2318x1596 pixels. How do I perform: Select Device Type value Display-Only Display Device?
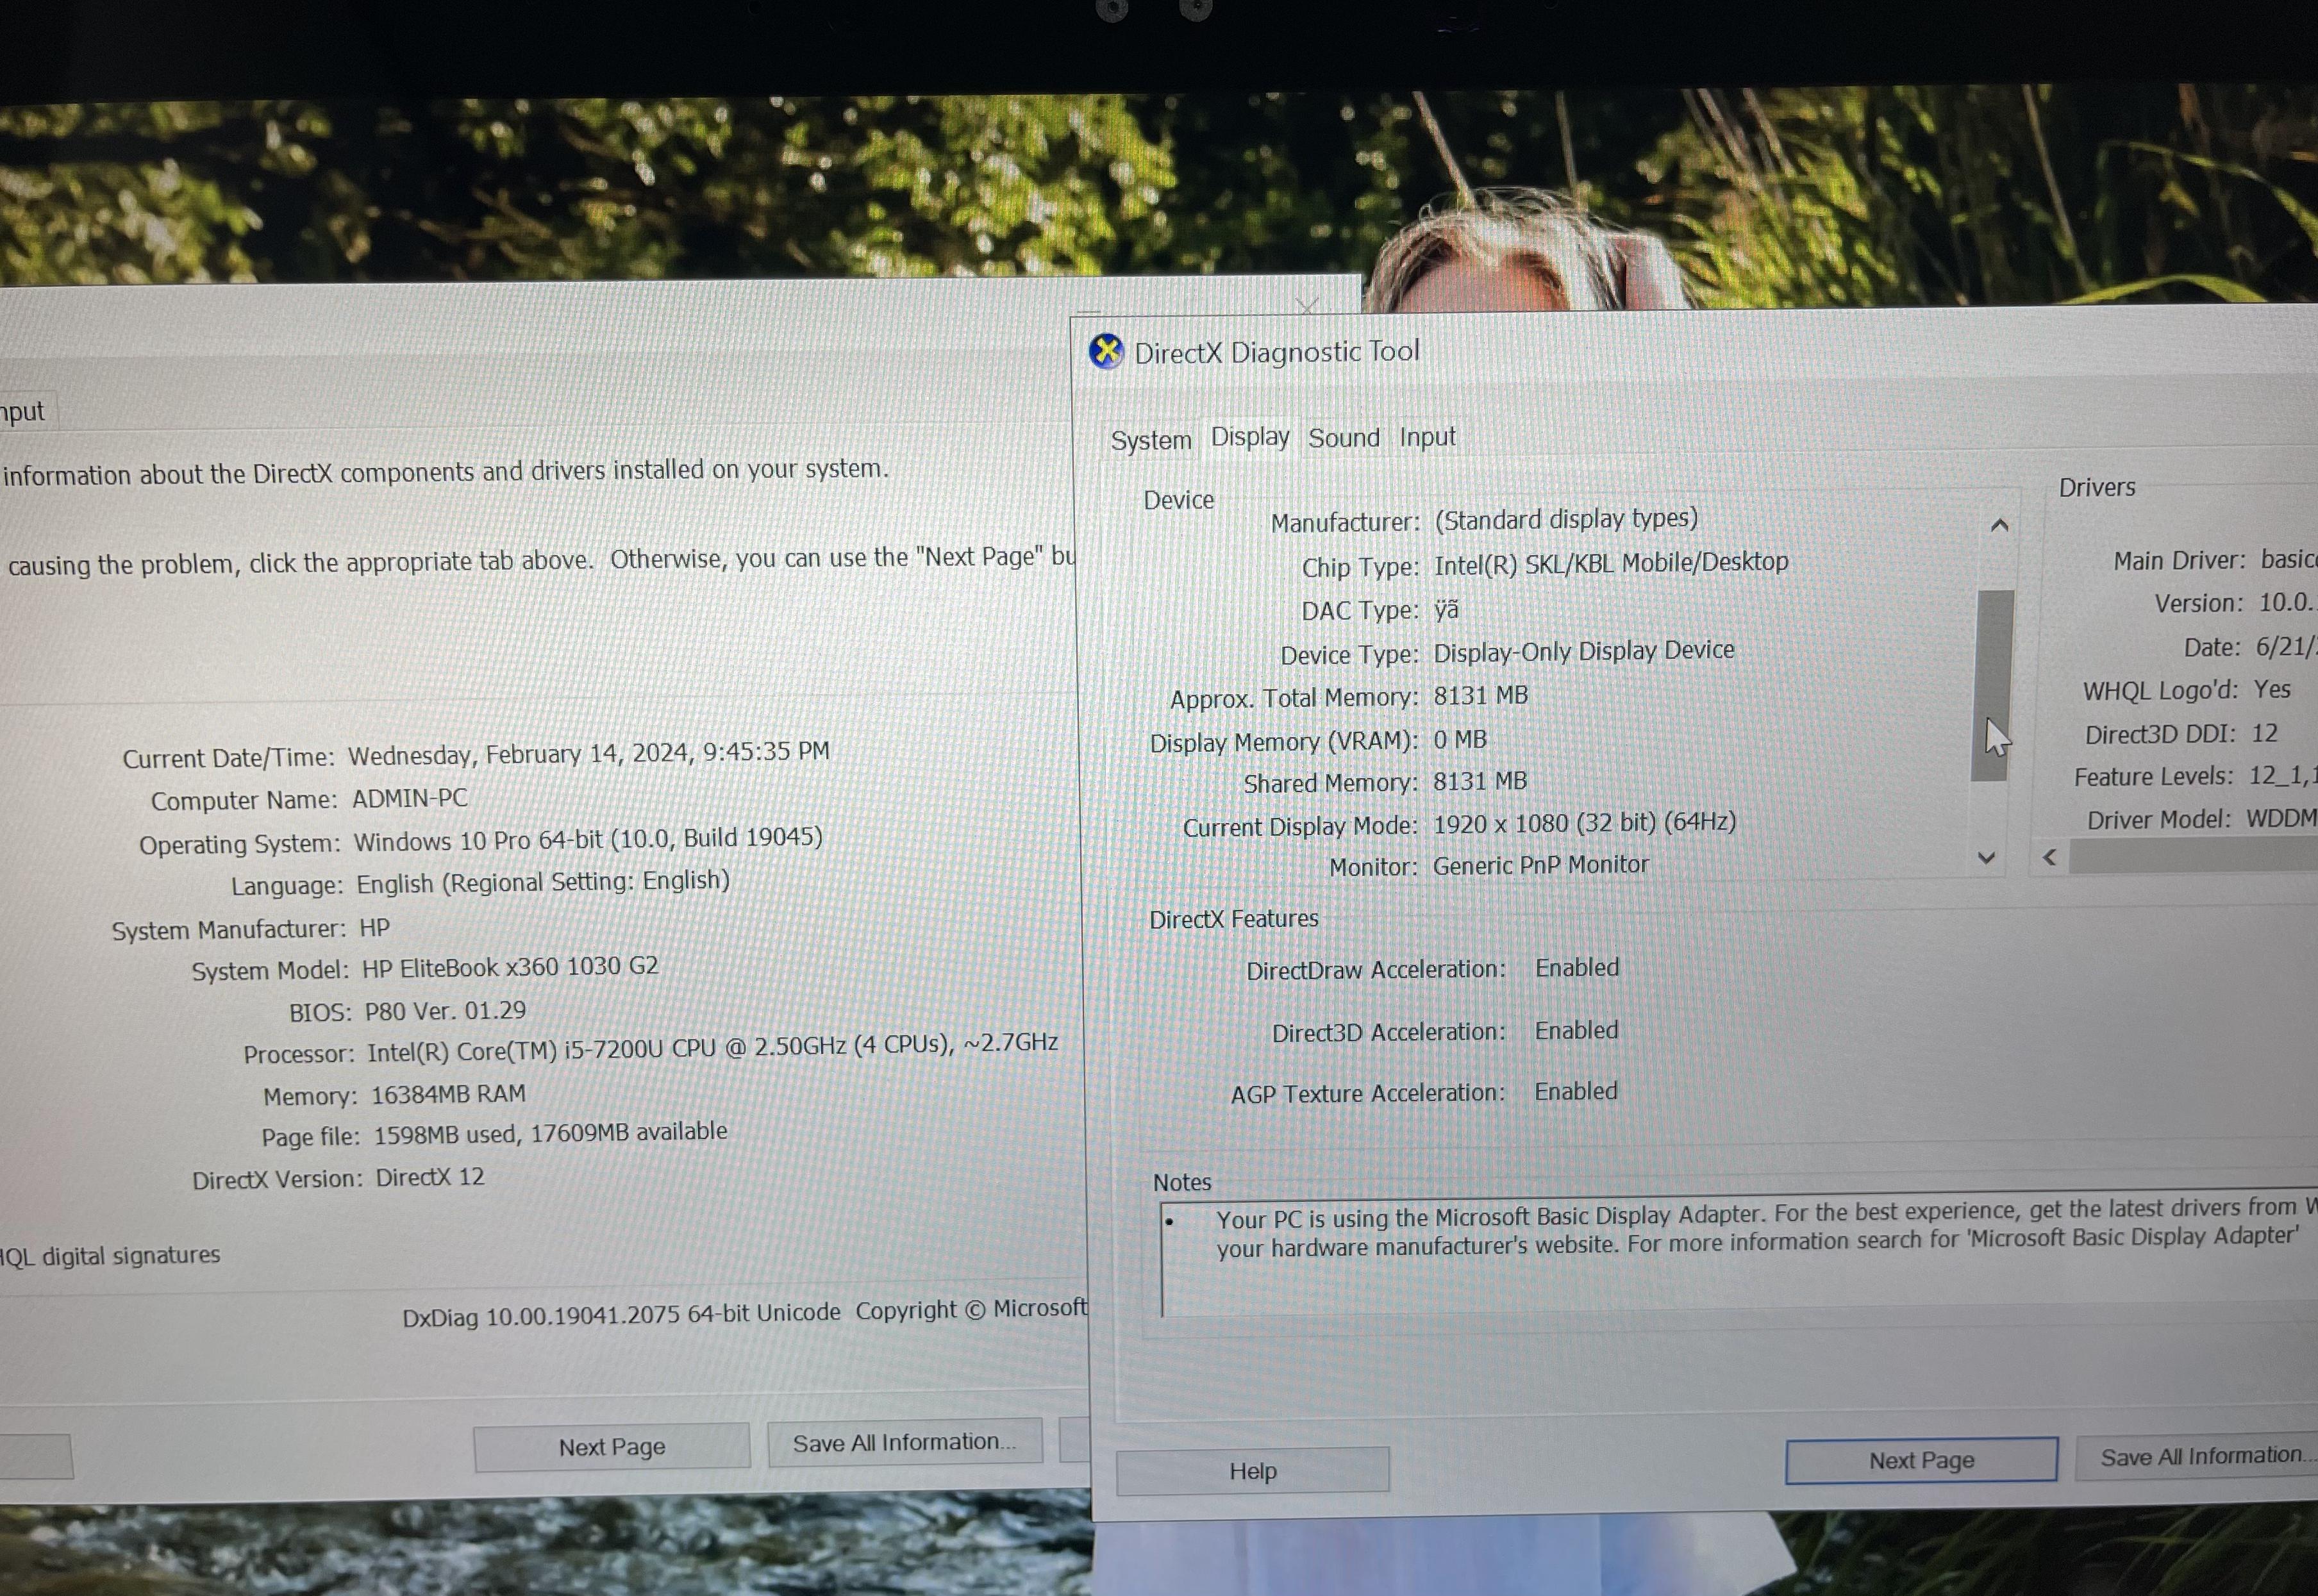[1584, 651]
